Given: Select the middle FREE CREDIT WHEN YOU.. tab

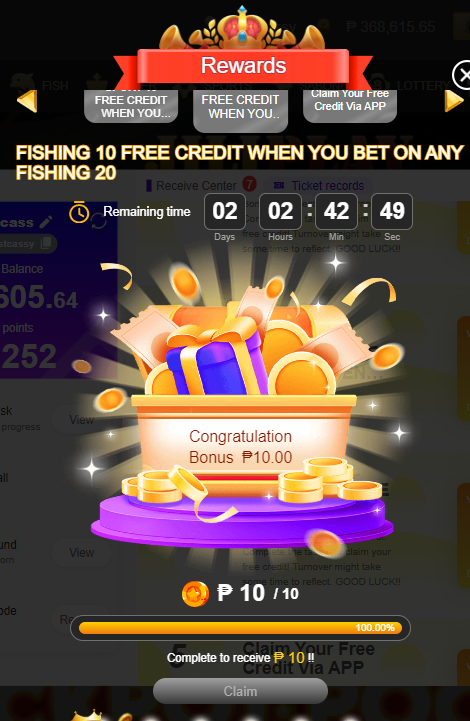Looking at the screenshot, I should pos(241,110).
